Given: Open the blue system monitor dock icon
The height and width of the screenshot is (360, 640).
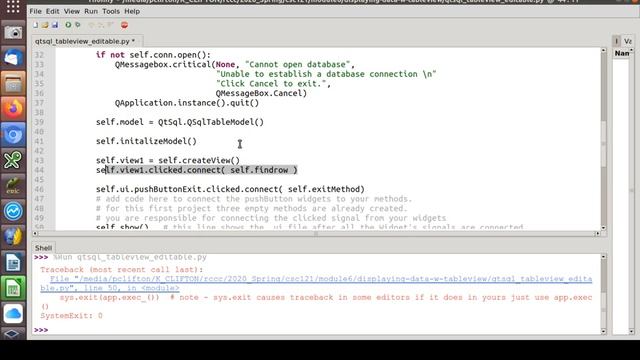Looking at the screenshot, I should (x=13, y=211).
